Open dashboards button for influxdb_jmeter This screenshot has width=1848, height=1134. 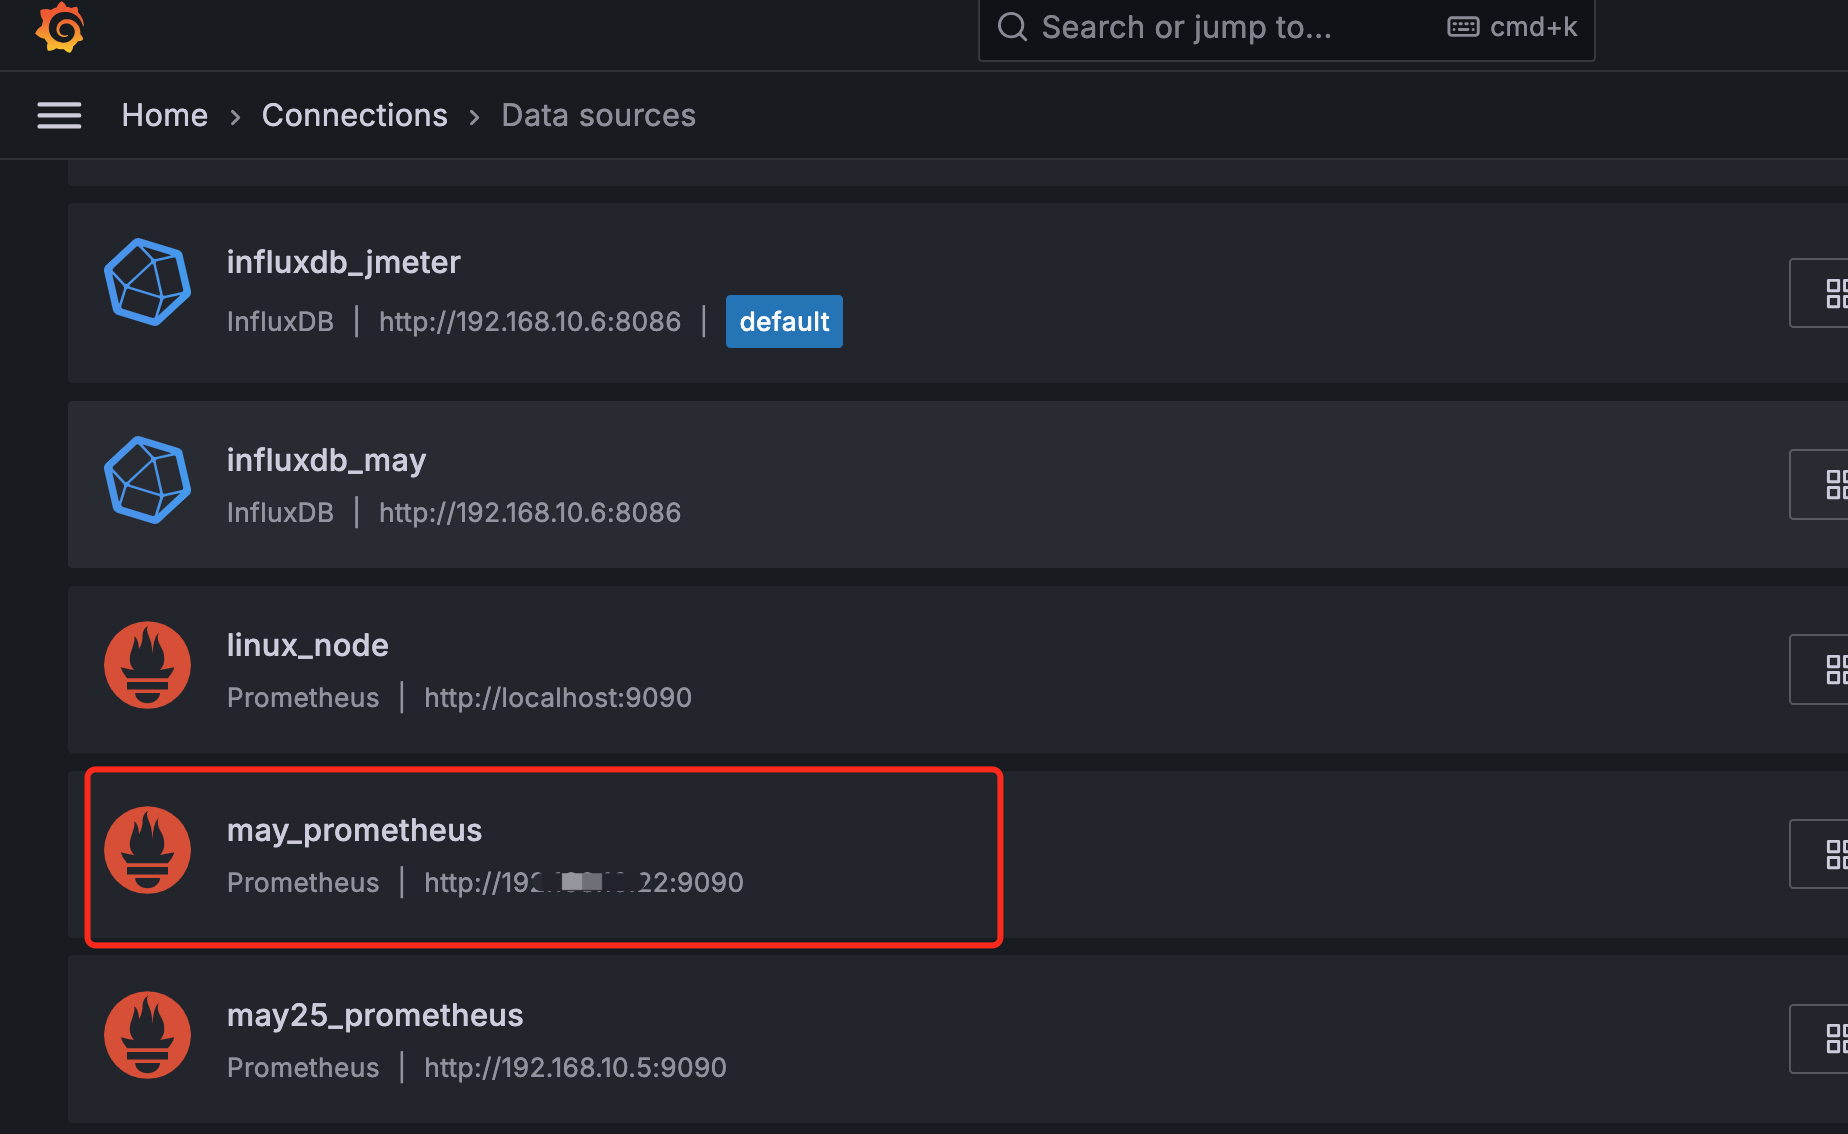[1818, 293]
